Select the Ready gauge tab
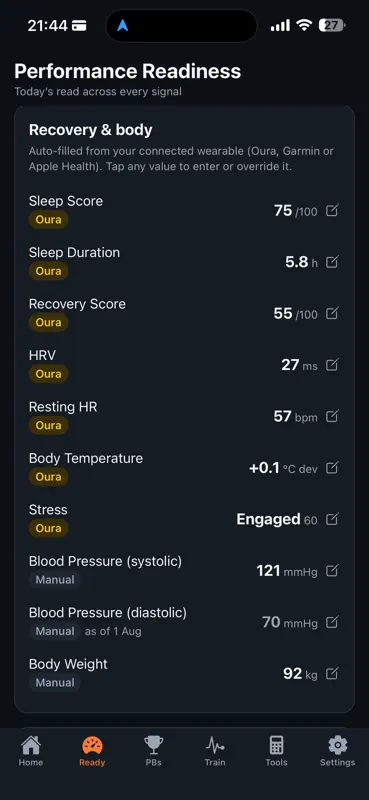The image size is (369, 800). 92,751
